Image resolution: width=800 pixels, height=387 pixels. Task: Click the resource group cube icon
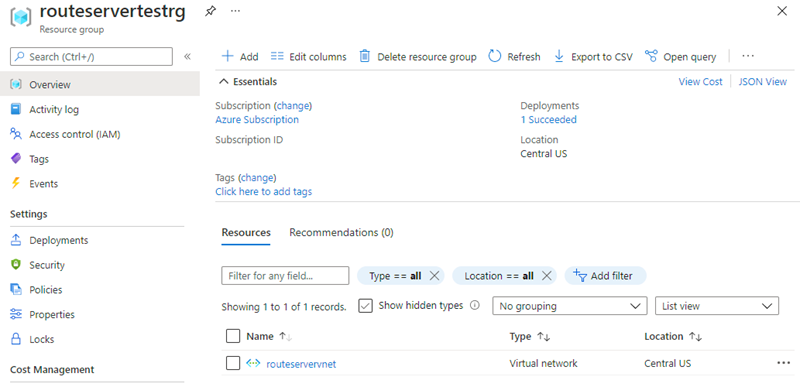pos(20,17)
